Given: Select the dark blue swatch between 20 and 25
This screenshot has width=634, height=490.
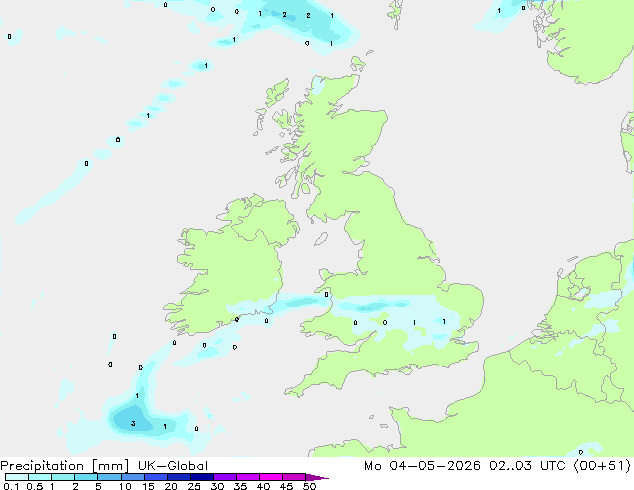Looking at the screenshot, I should [179, 477].
